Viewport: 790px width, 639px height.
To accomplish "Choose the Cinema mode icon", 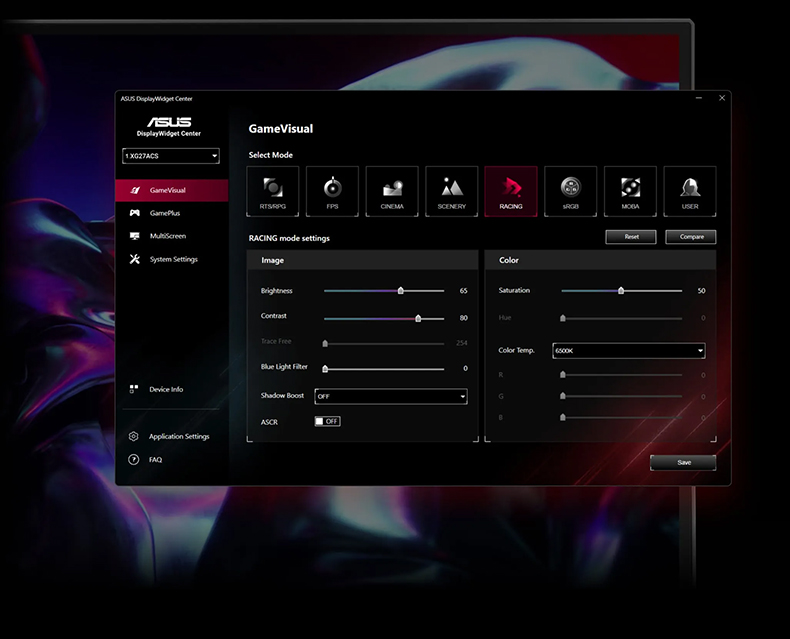I will (x=392, y=190).
